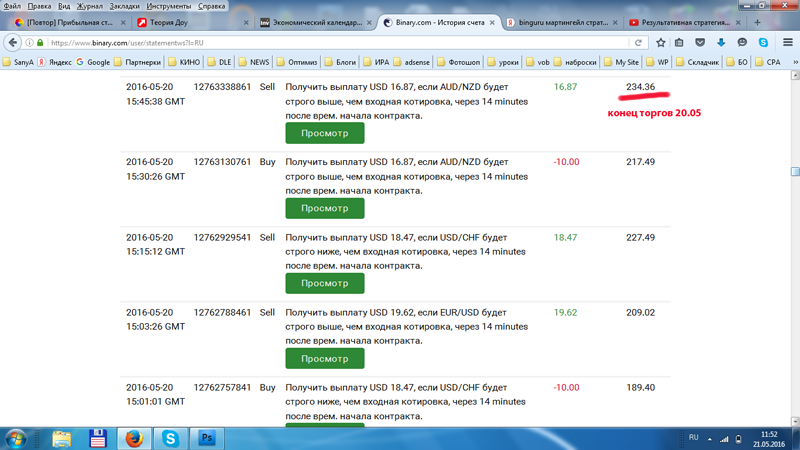Open the Журнал menu
The width and height of the screenshot is (800, 450).
click(x=90, y=6)
